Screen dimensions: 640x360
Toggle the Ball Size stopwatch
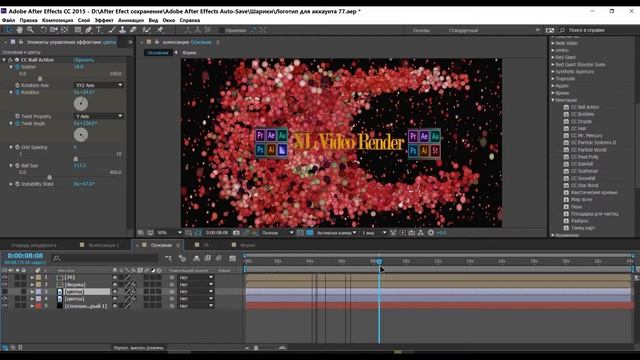pos(17,165)
